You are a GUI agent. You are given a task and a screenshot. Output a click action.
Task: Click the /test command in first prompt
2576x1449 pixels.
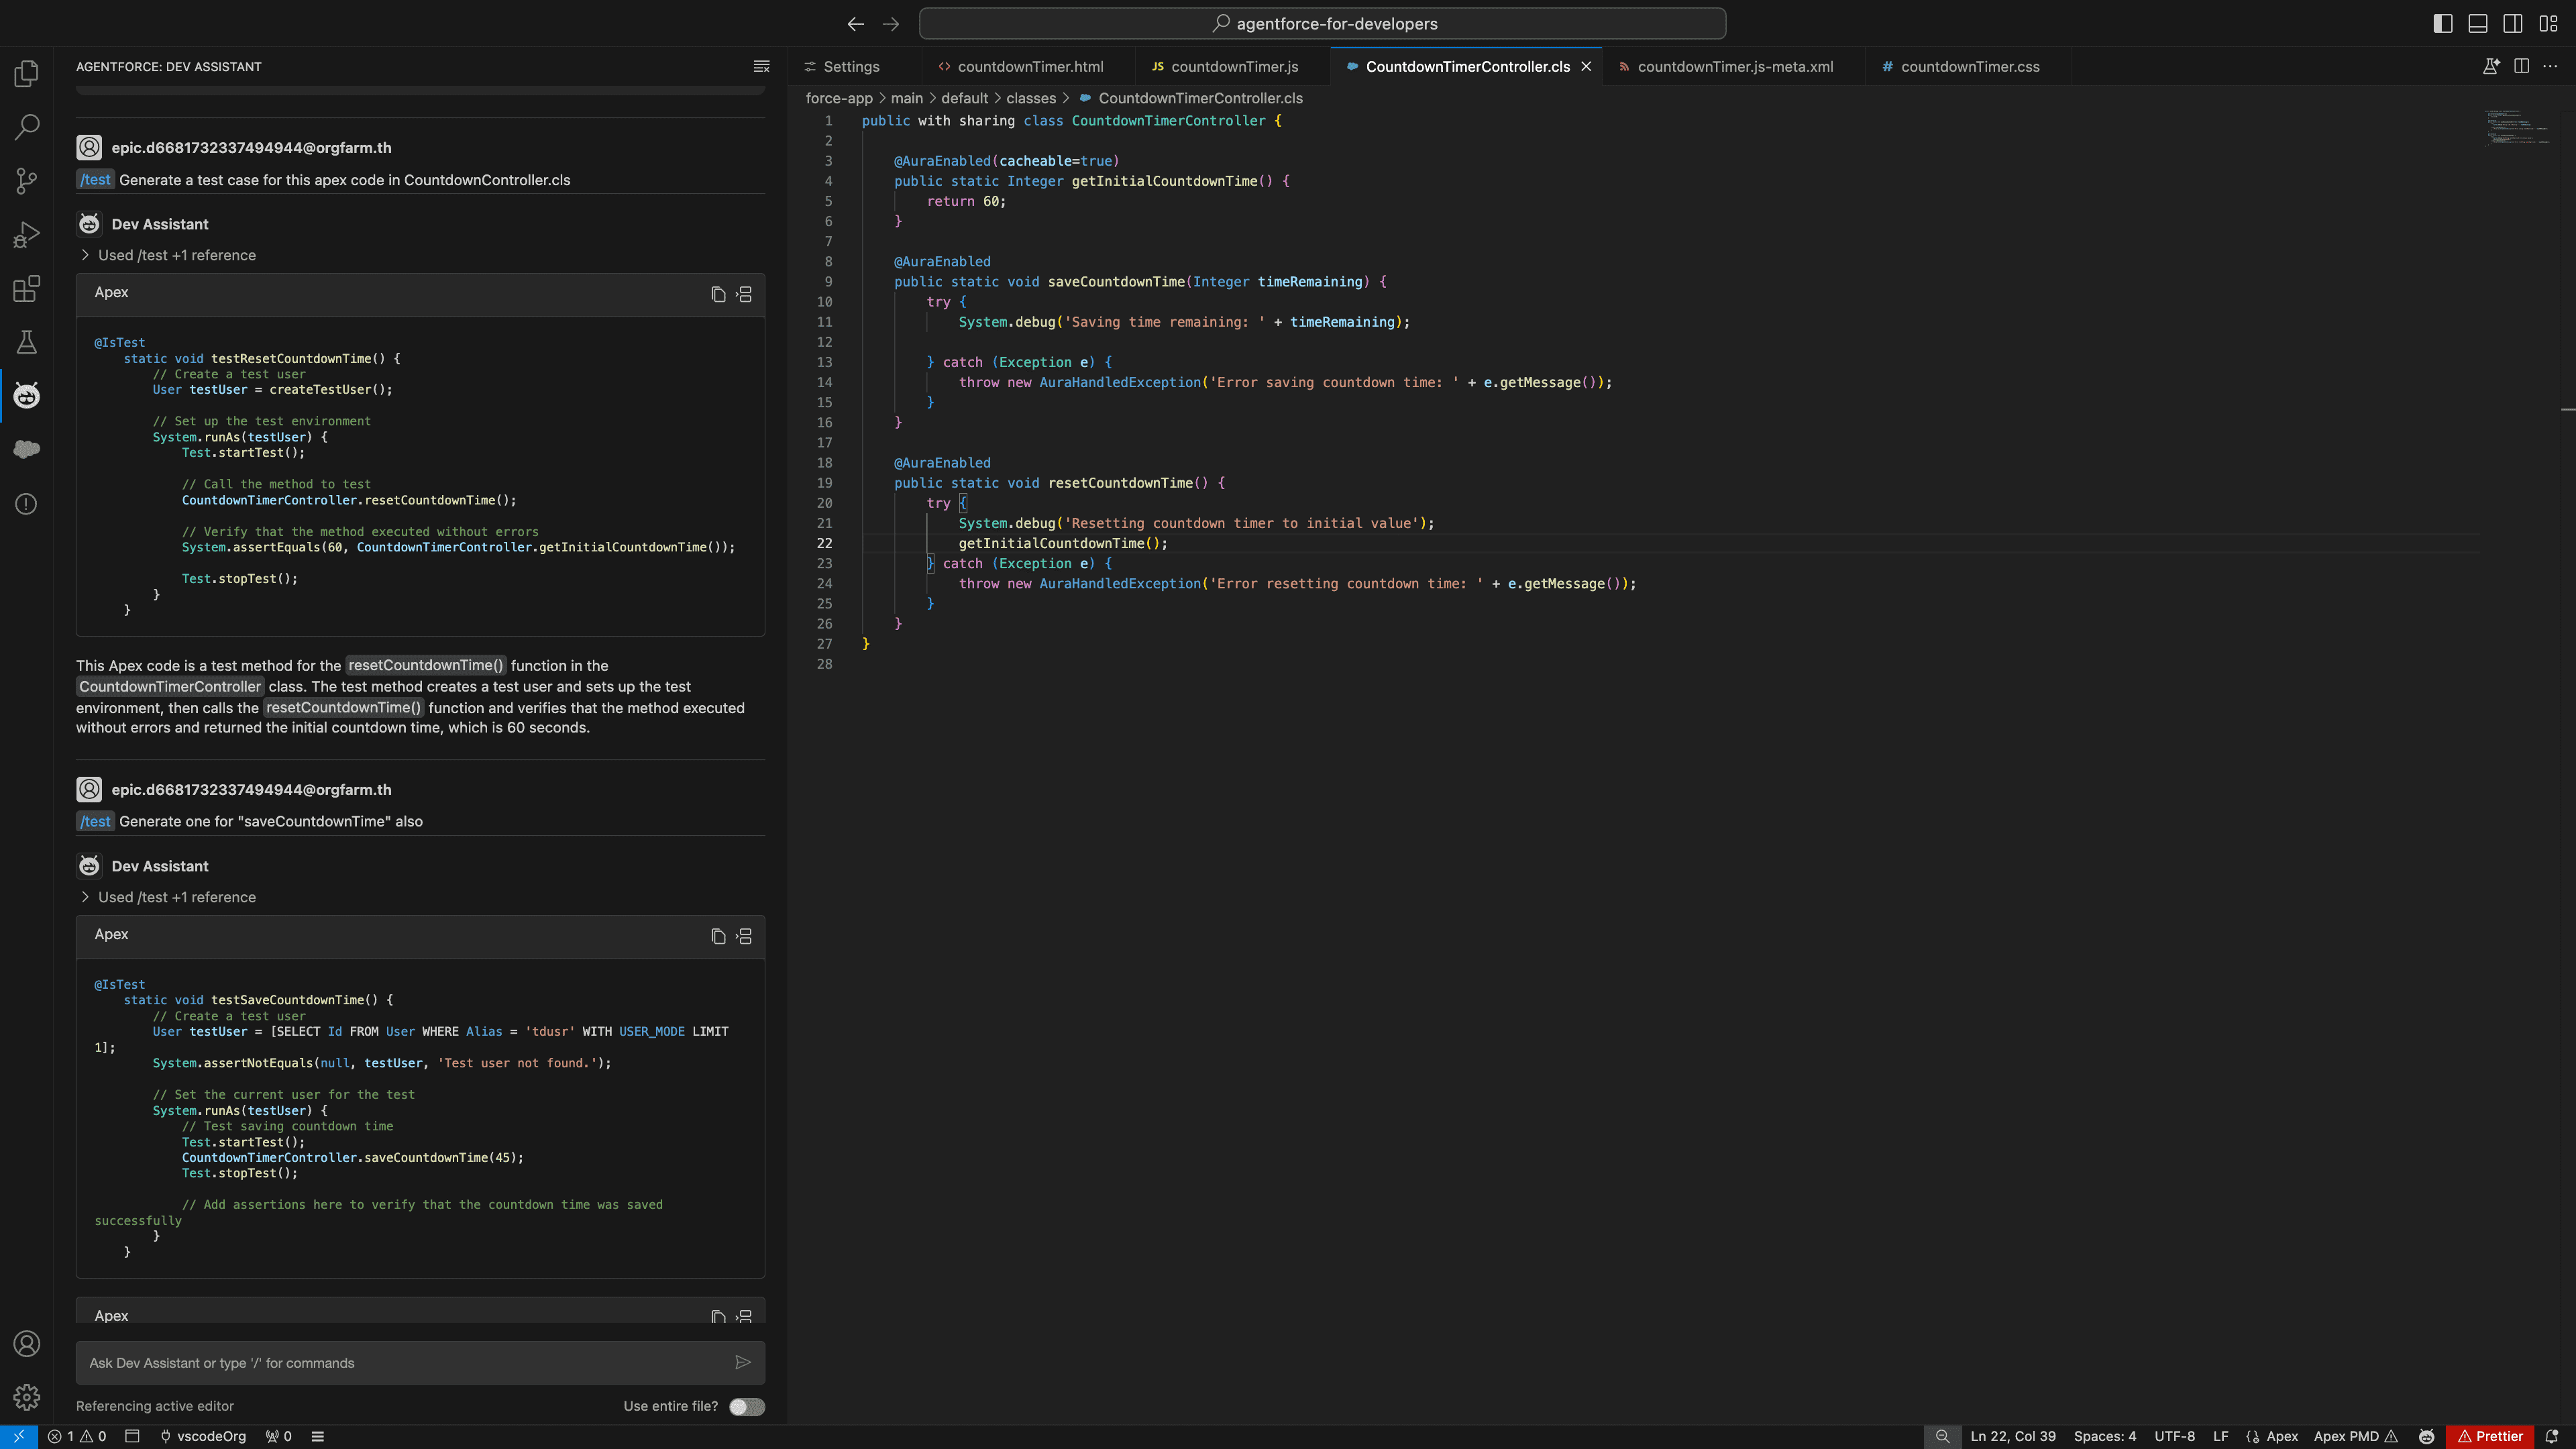click(x=95, y=180)
